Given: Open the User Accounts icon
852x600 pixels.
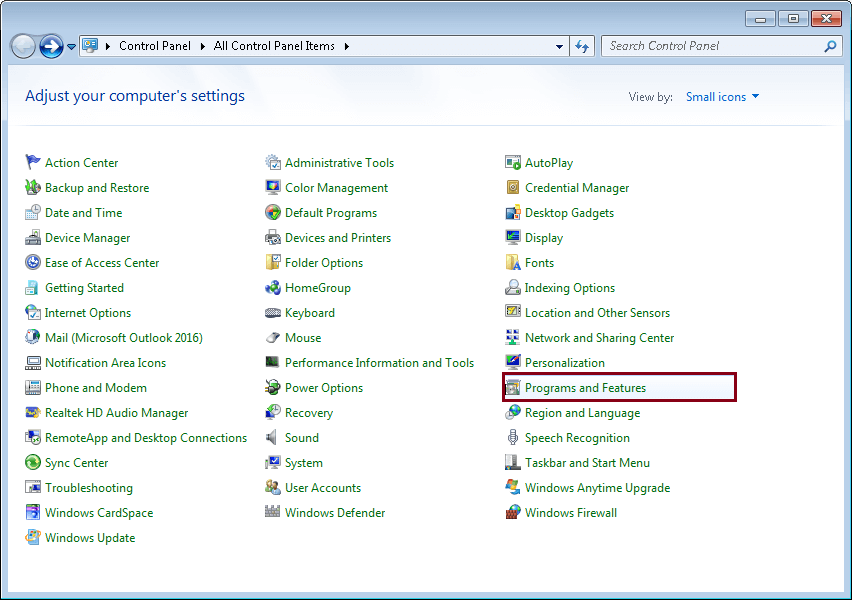Looking at the screenshot, I should pos(273,487).
